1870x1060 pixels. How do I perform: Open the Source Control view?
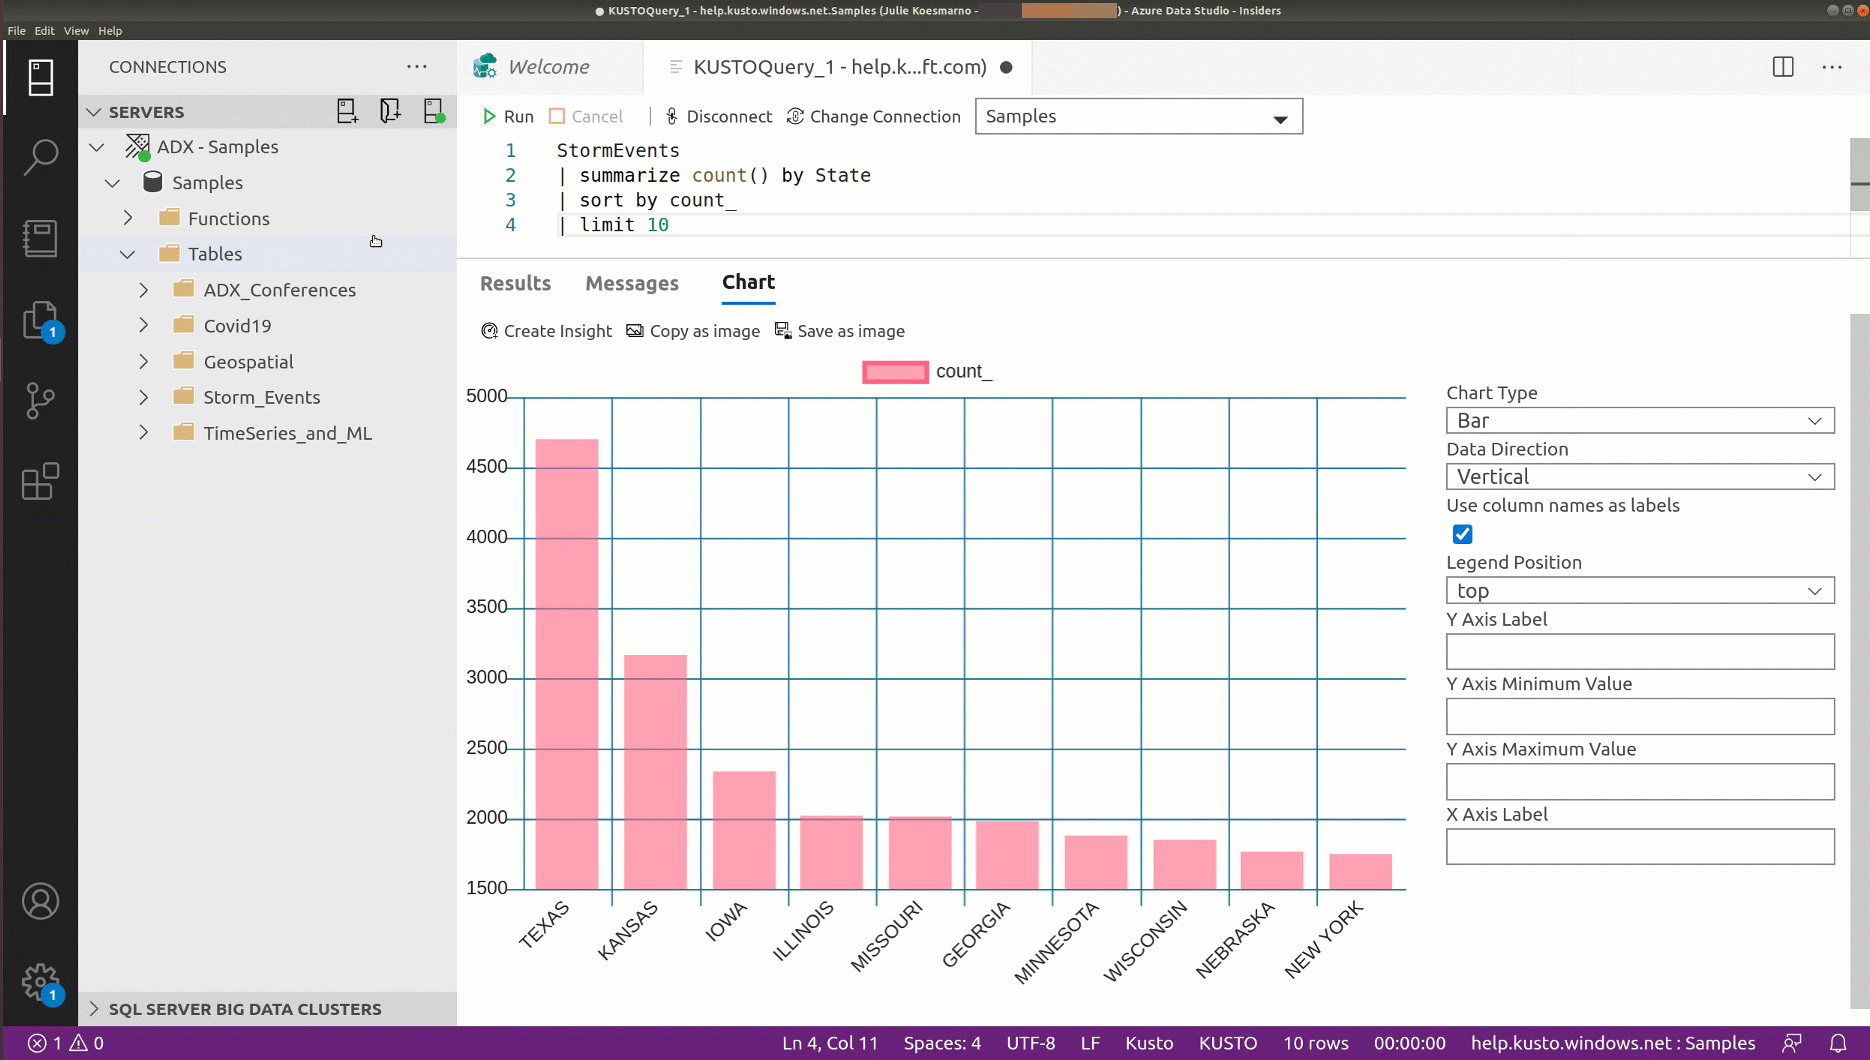(40, 400)
